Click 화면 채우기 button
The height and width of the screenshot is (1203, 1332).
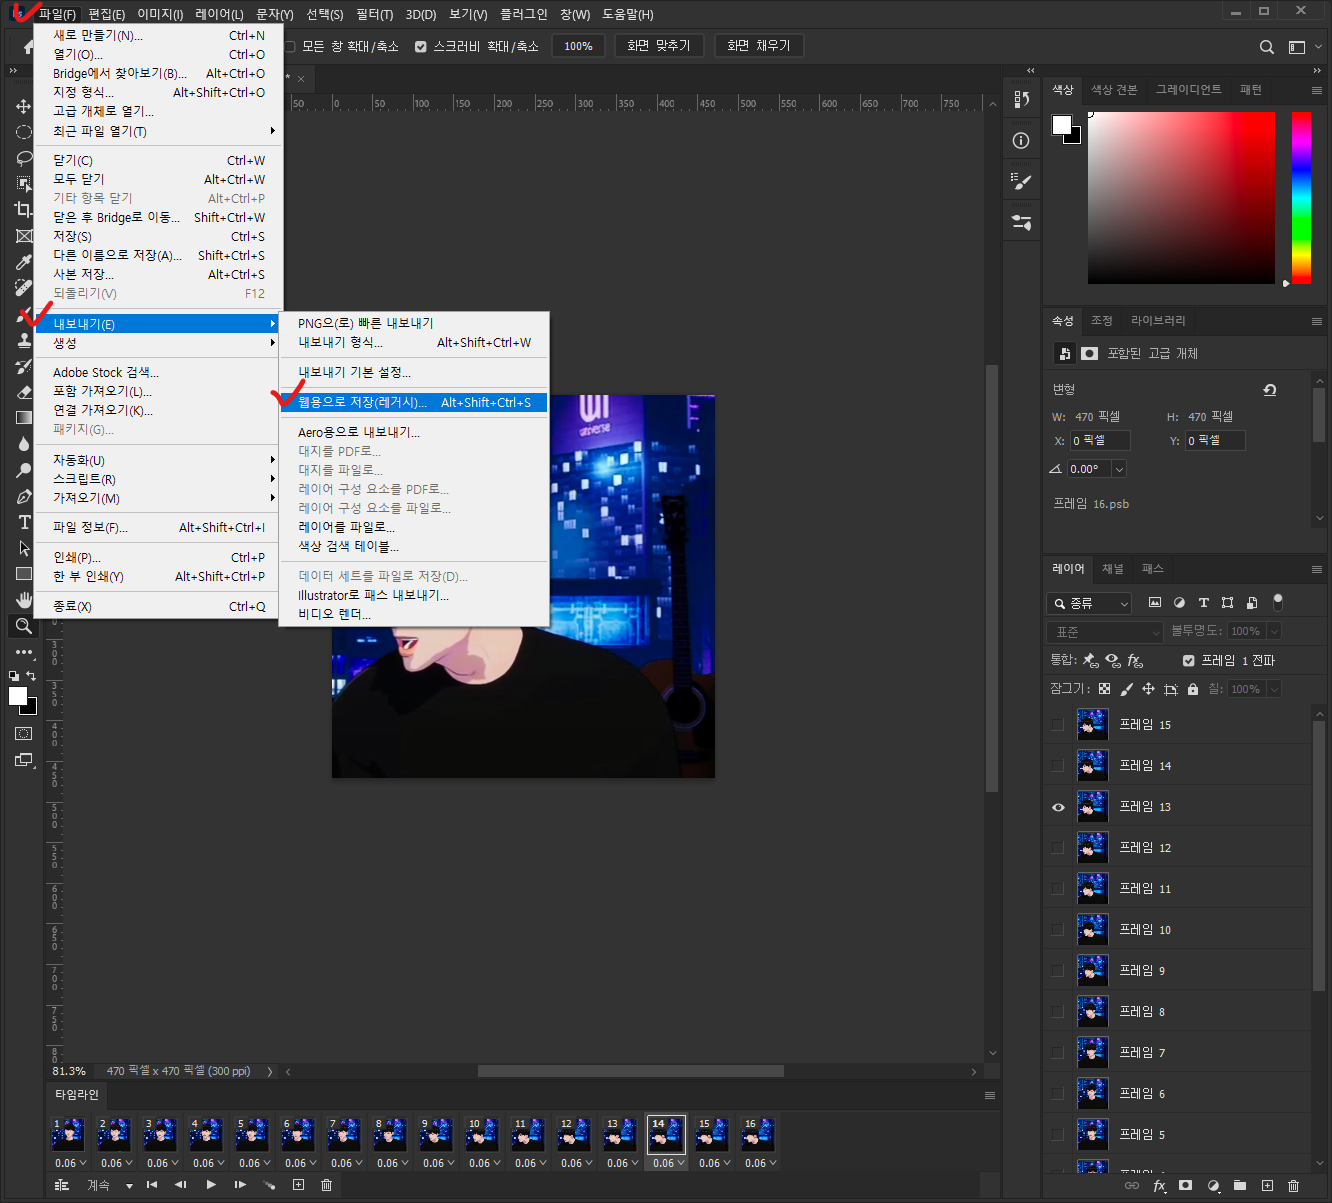[759, 46]
